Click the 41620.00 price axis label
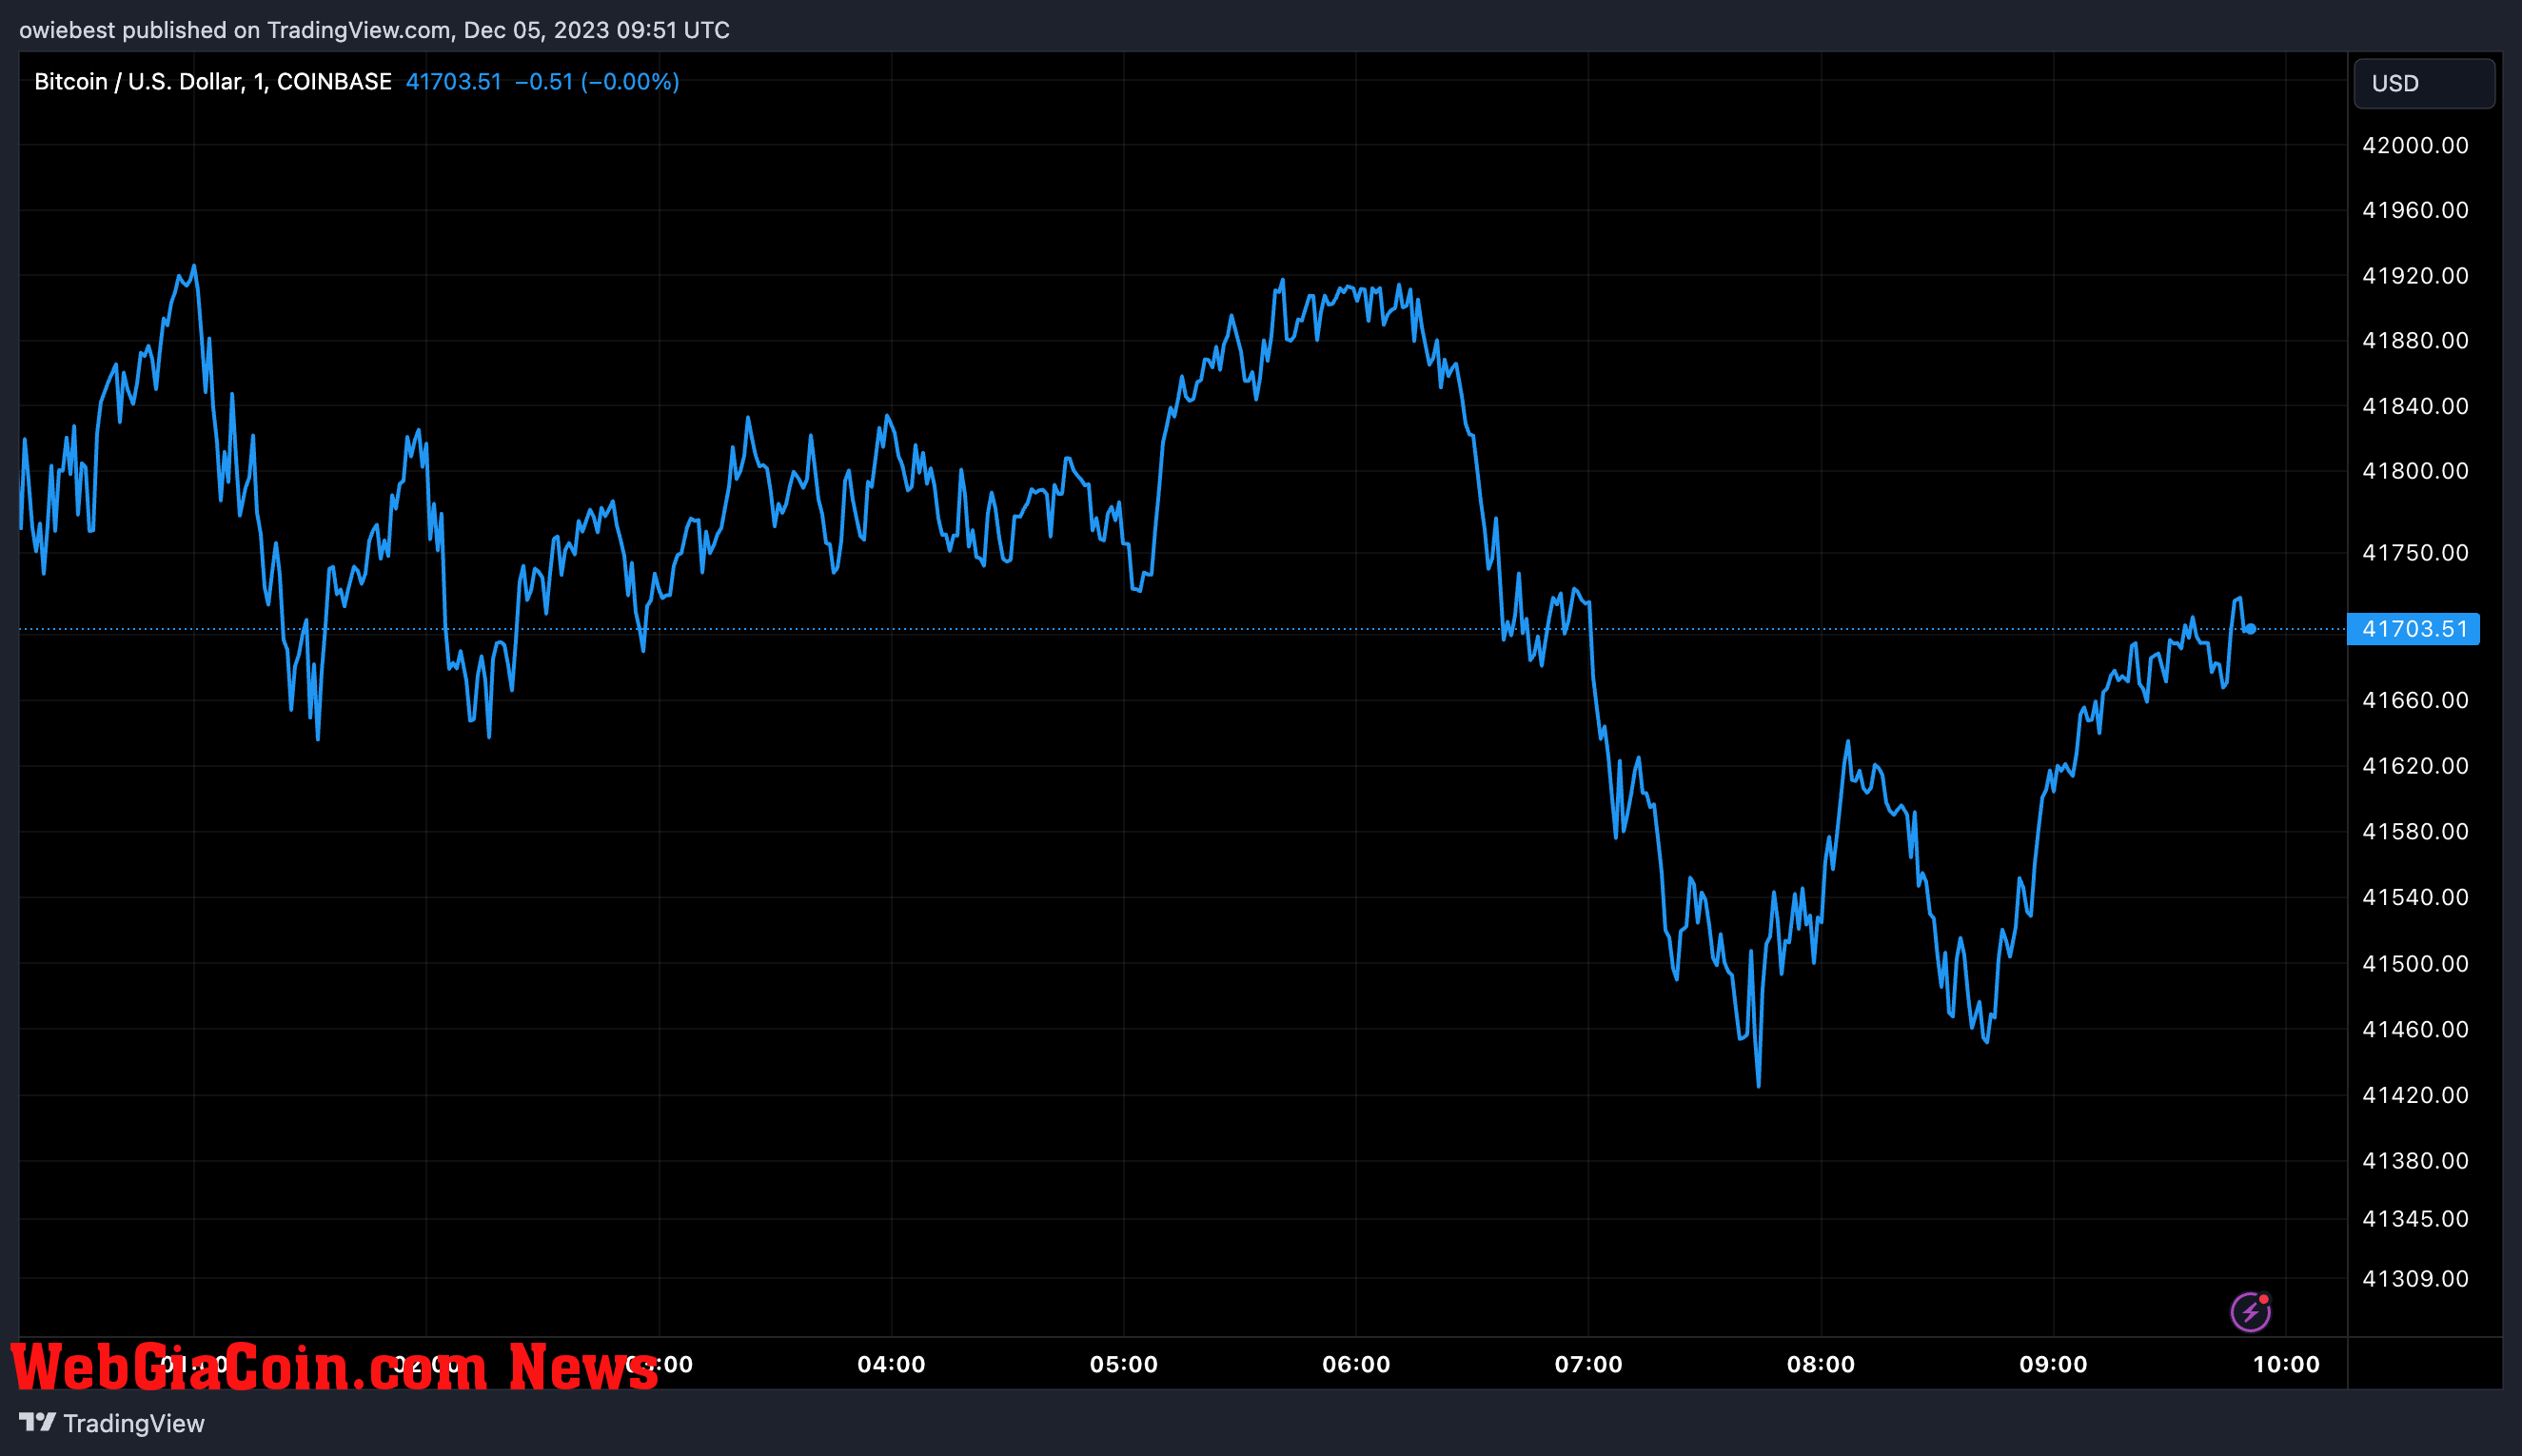This screenshot has height=1456, width=2522. 2415,766
